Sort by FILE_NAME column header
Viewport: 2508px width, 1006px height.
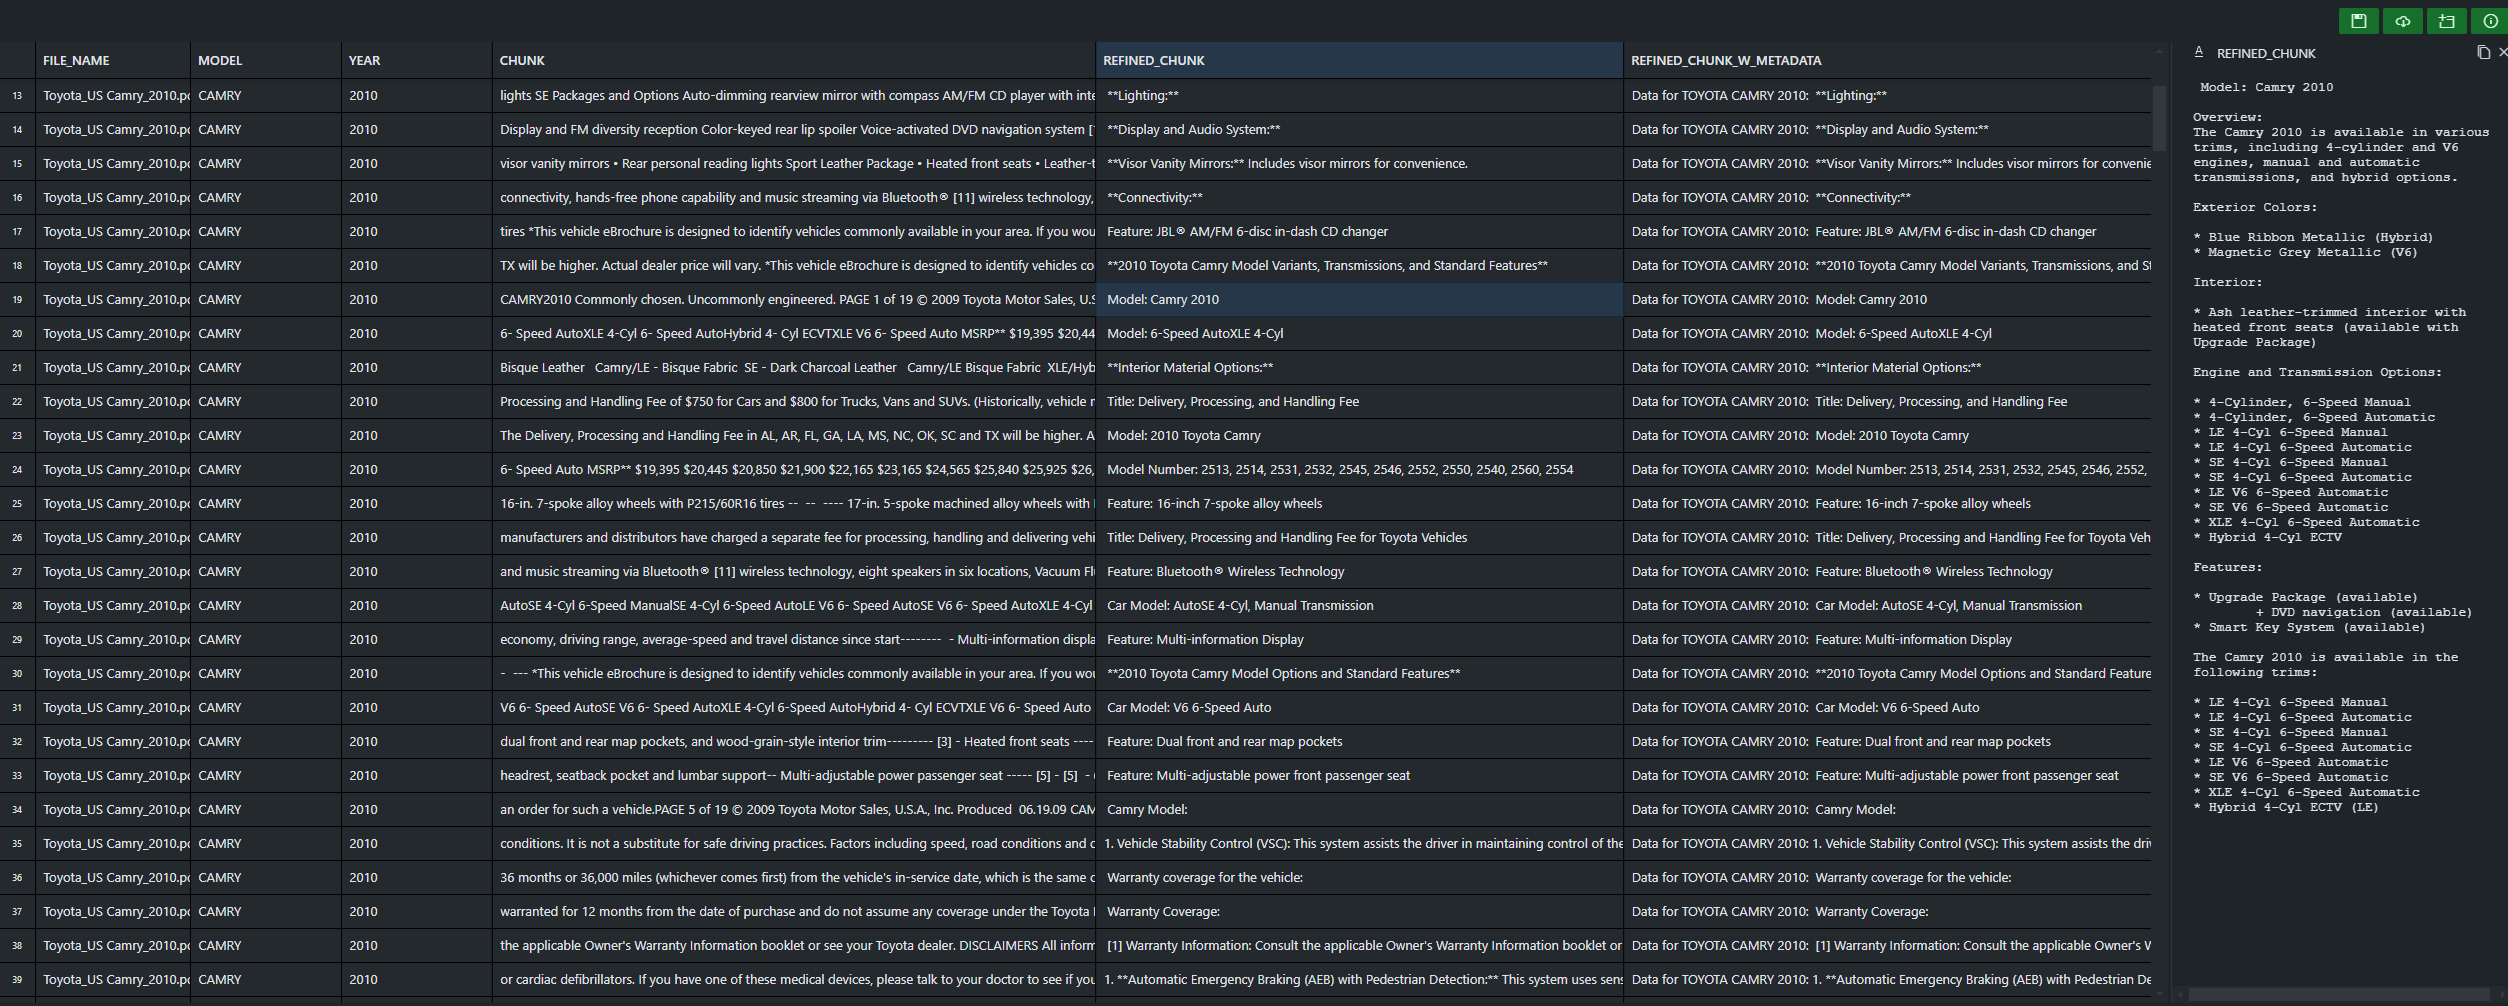(x=113, y=60)
